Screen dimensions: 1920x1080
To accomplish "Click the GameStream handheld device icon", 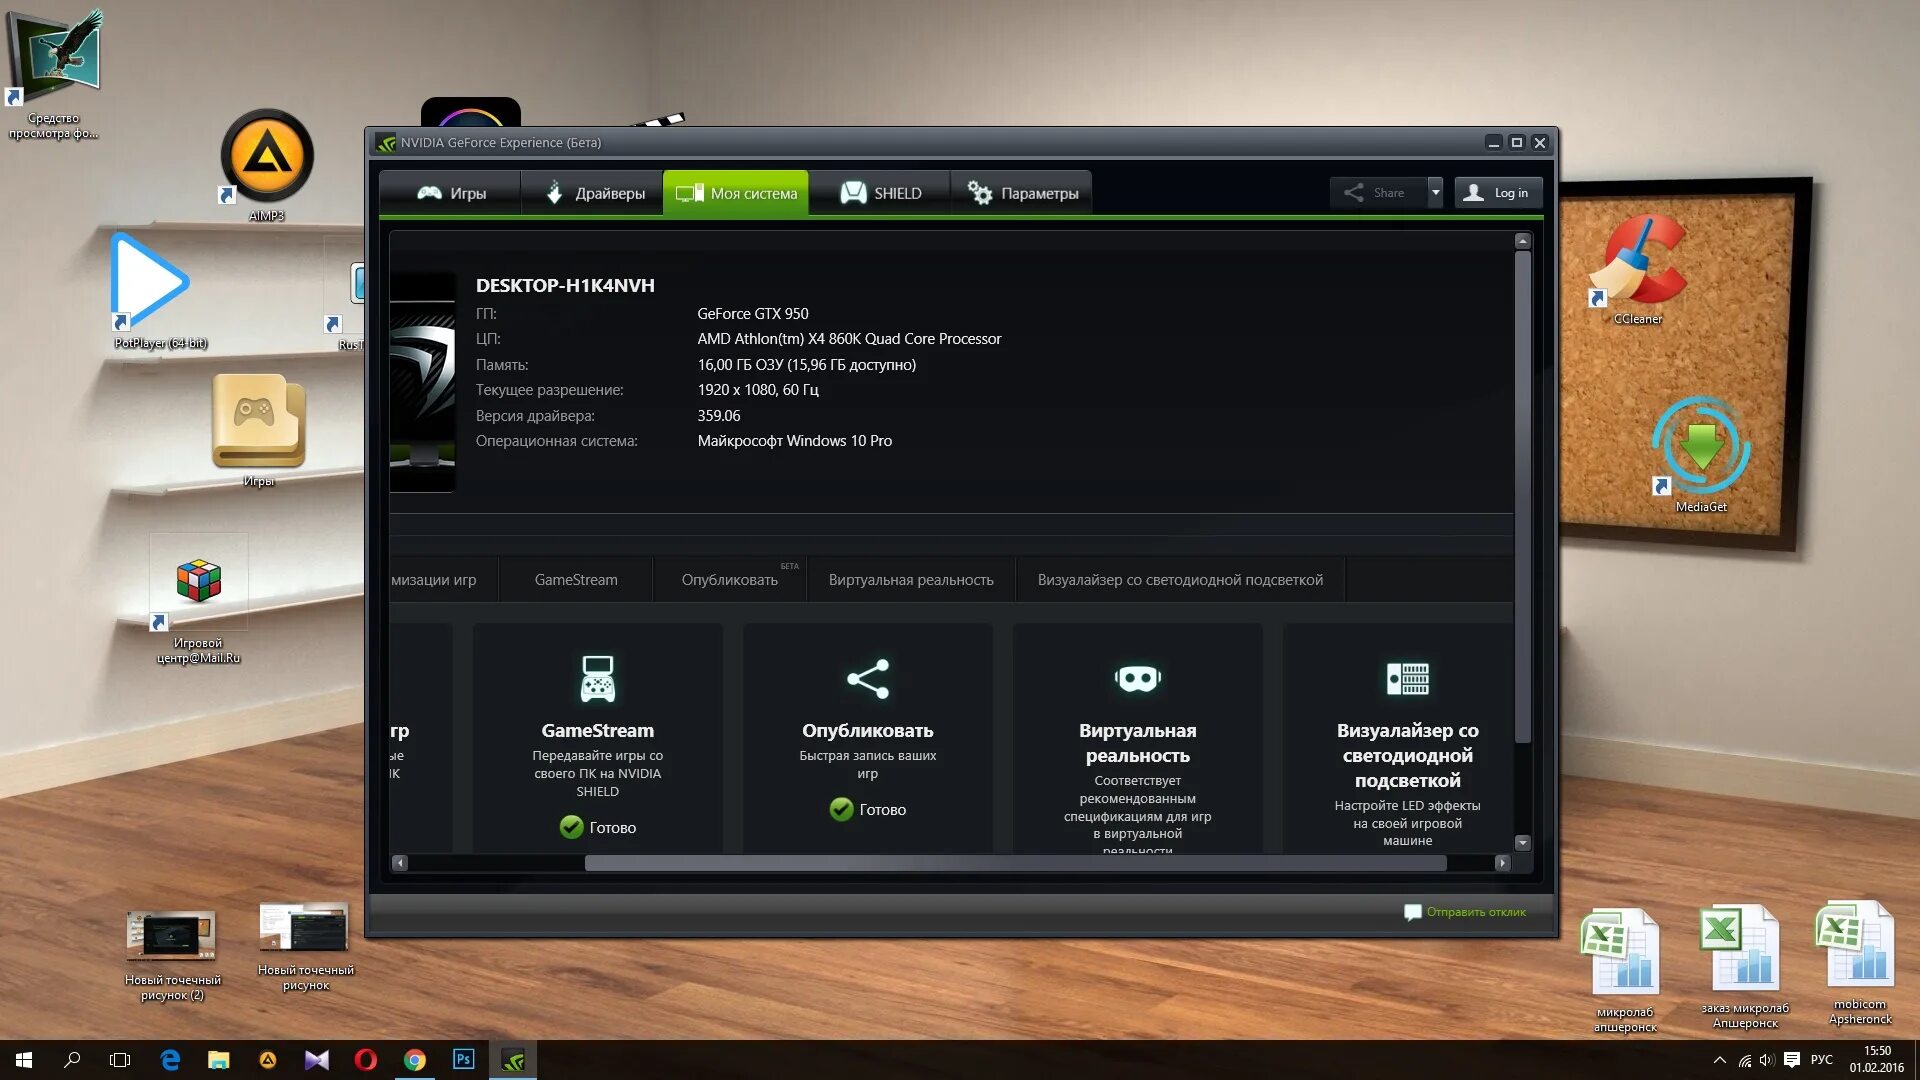I will click(597, 679).
